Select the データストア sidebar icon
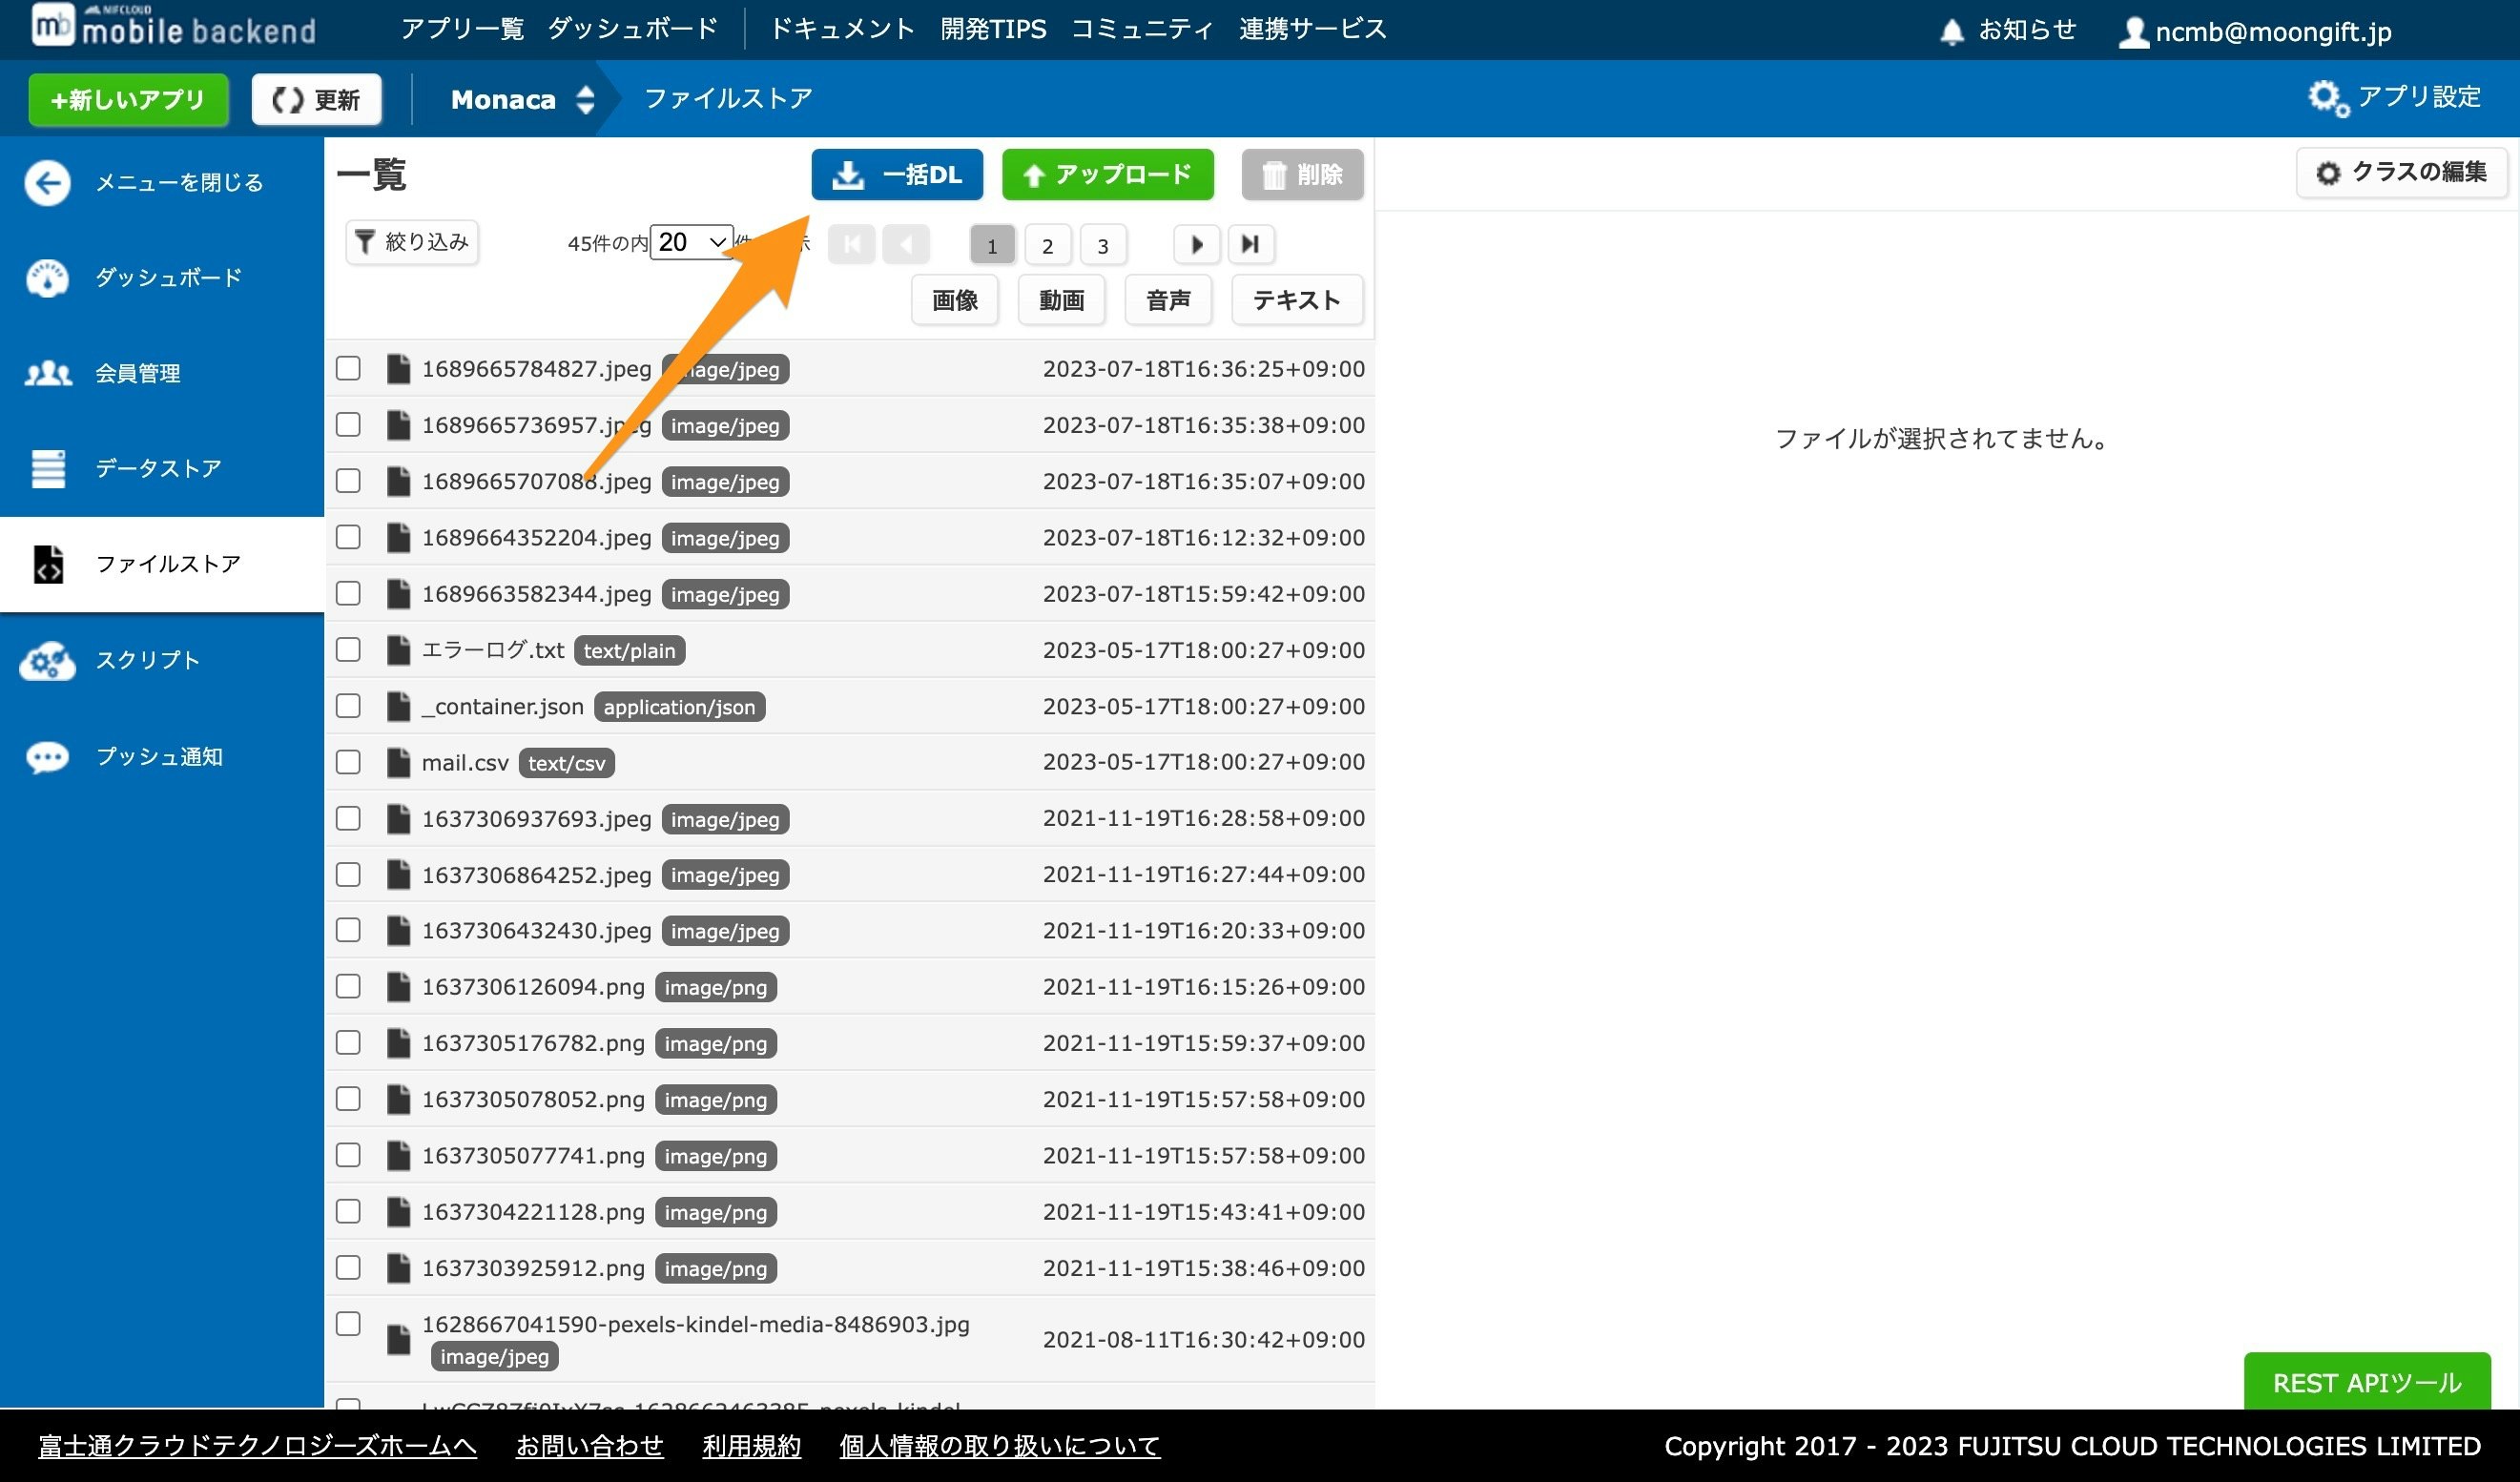Viewport: 2520px width, 1482px height. click(x=47, y=468)
